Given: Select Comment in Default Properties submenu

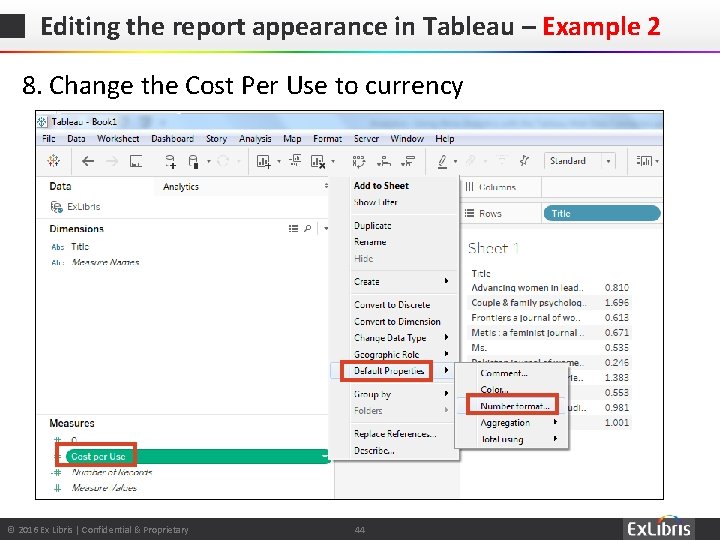Looking at the screenshot, I should point(504,373).
